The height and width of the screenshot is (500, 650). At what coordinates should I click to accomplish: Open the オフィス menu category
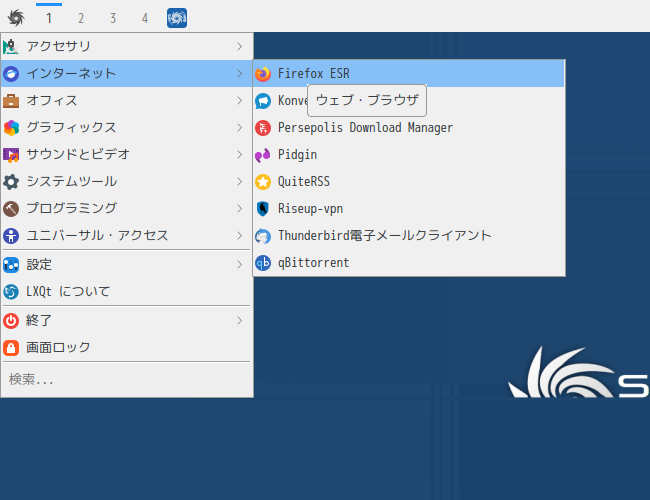pyautogui.click(x=127, y=101)
